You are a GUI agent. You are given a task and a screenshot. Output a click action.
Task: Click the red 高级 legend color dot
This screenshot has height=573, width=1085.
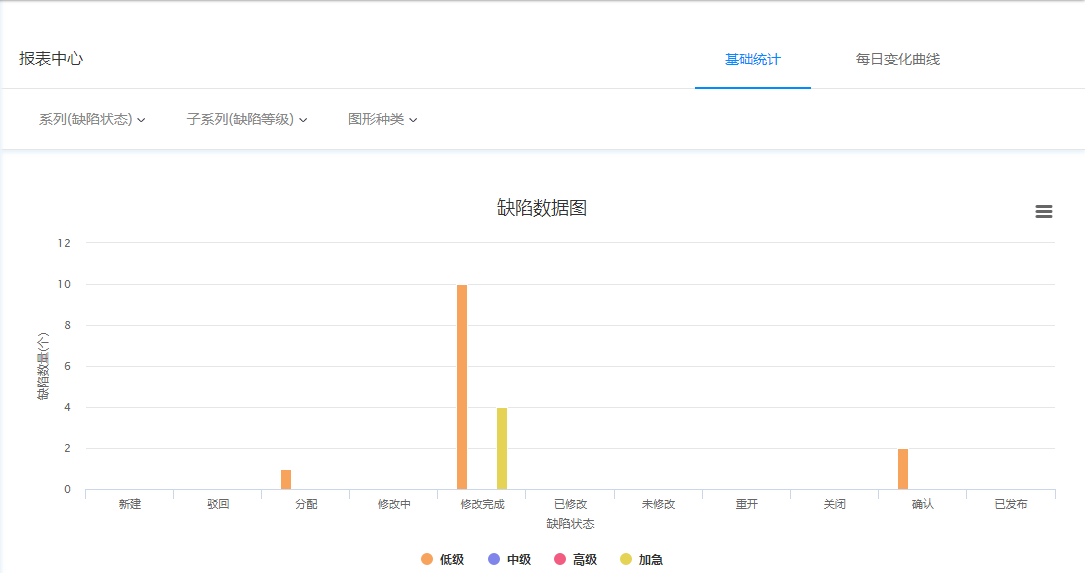click(x=560, y=560)
